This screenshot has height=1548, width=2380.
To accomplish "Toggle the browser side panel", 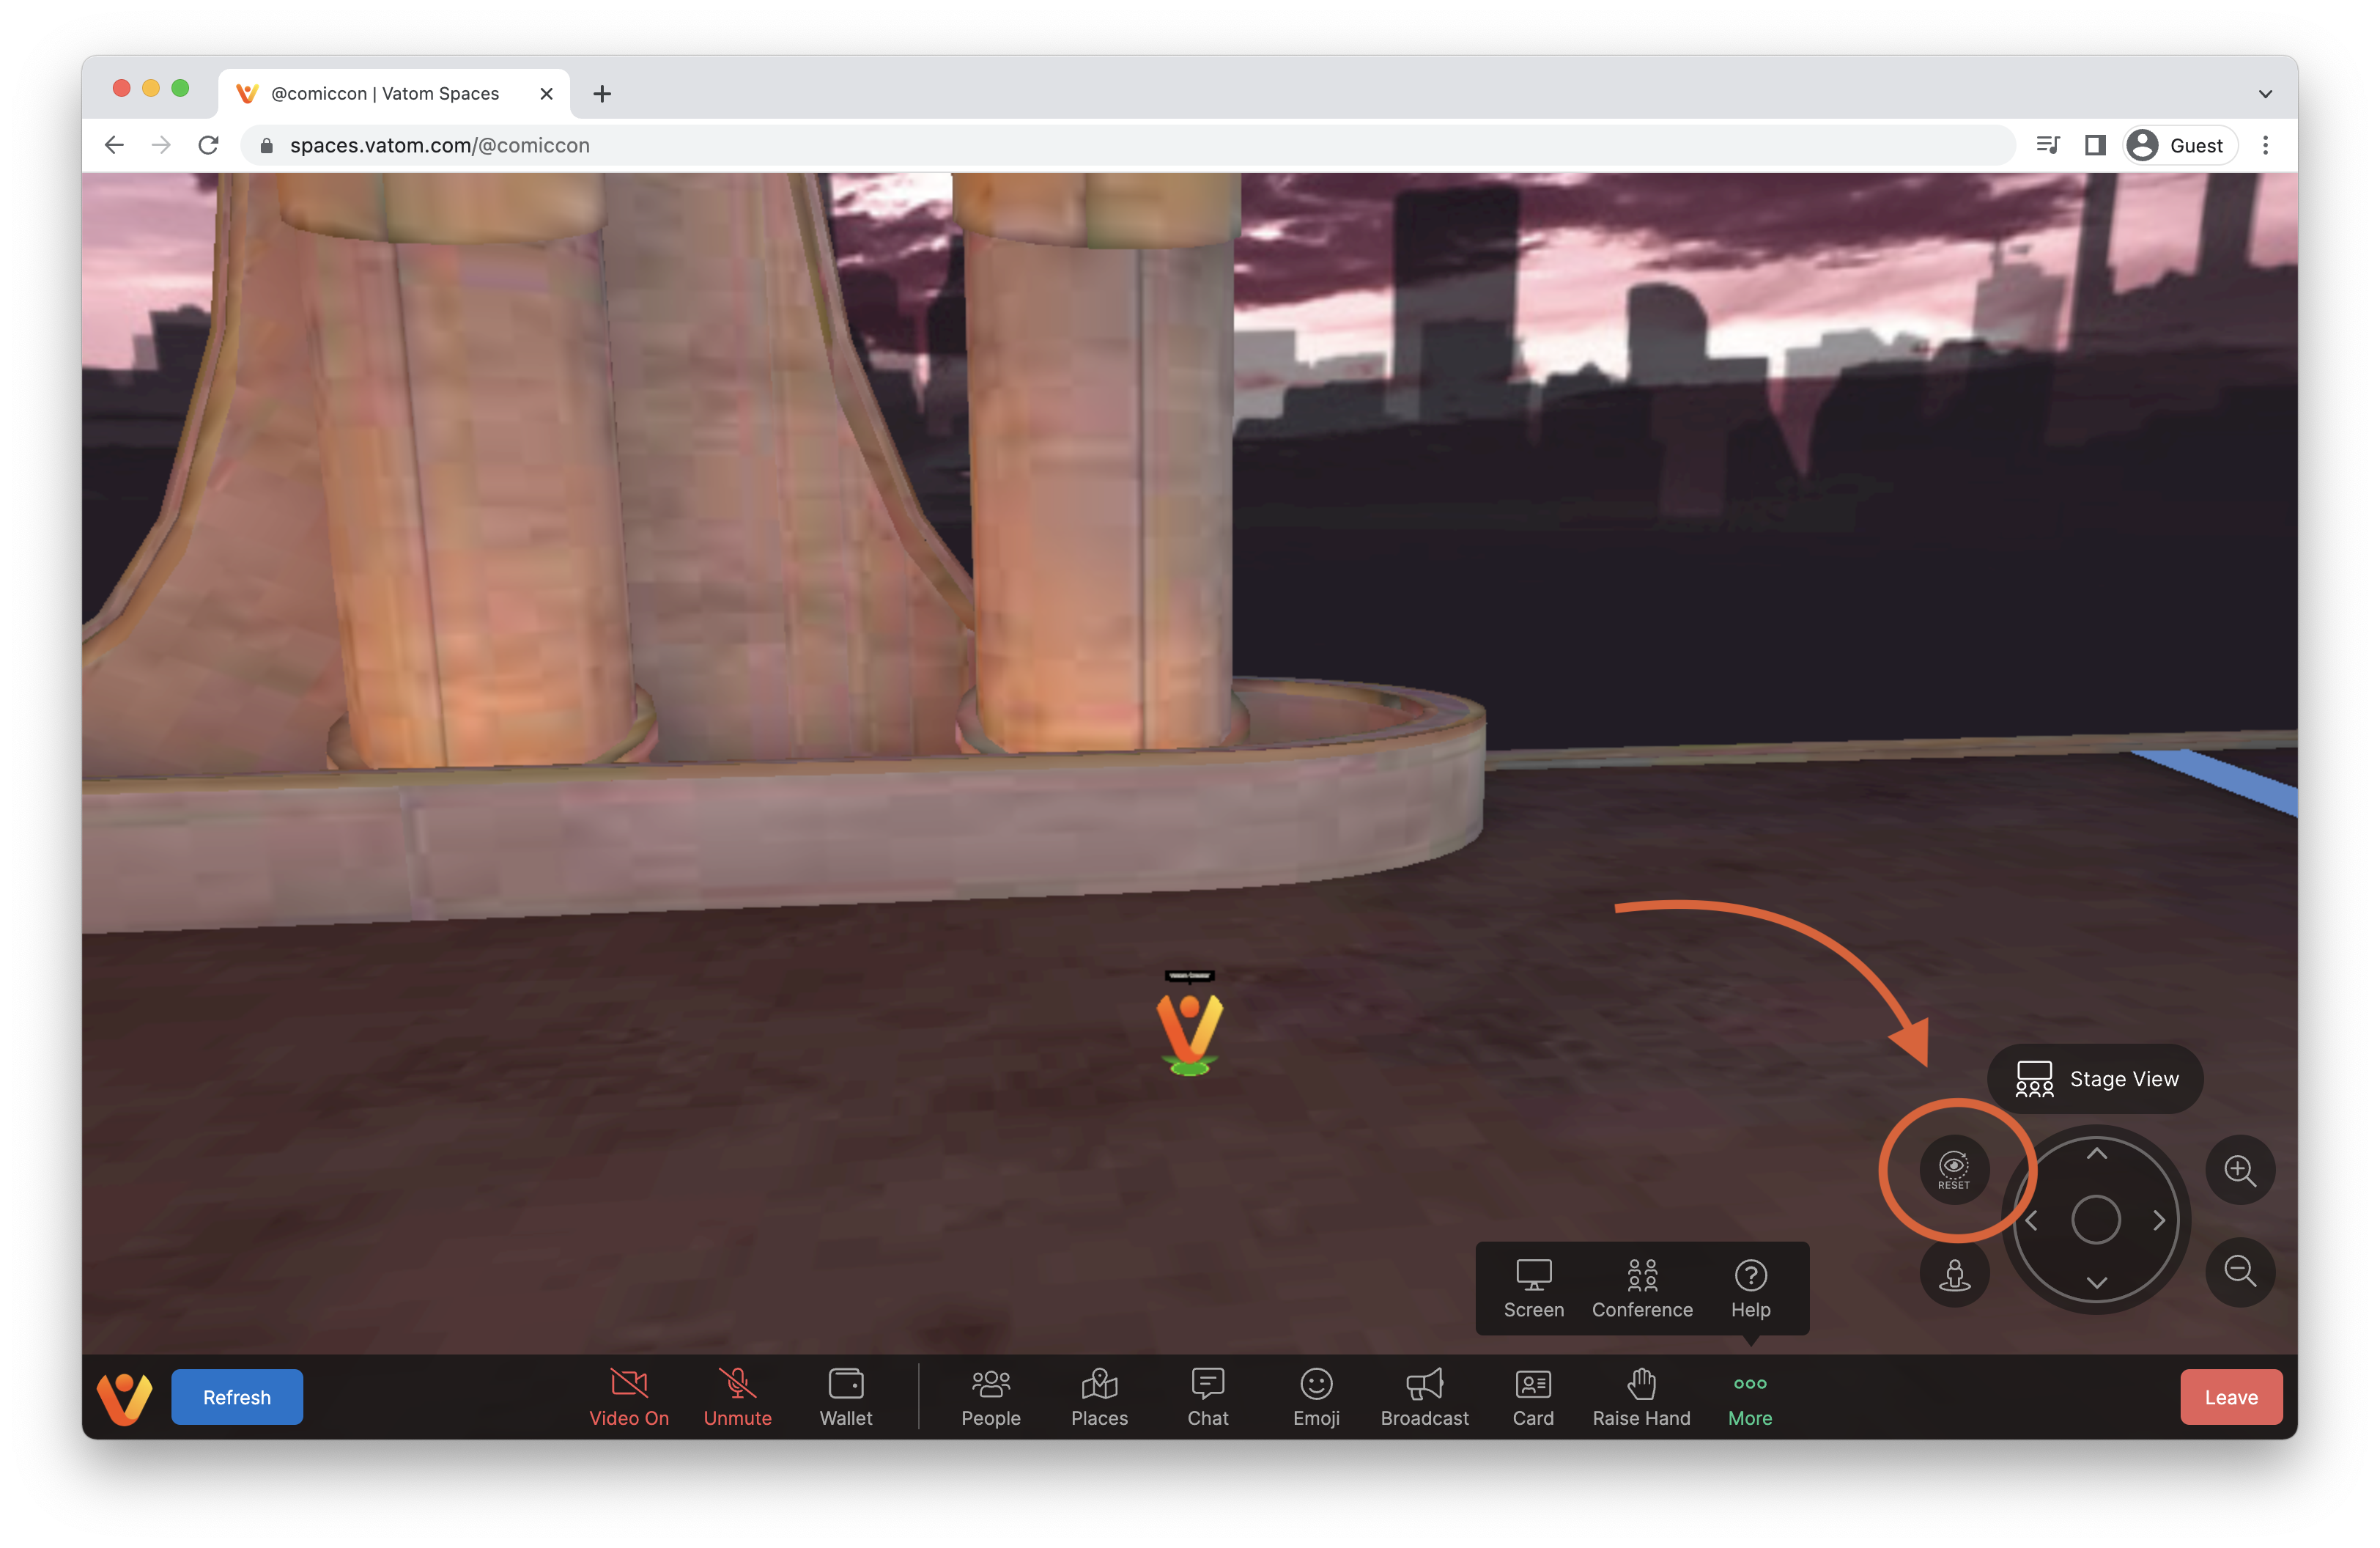I will 2094,145.
